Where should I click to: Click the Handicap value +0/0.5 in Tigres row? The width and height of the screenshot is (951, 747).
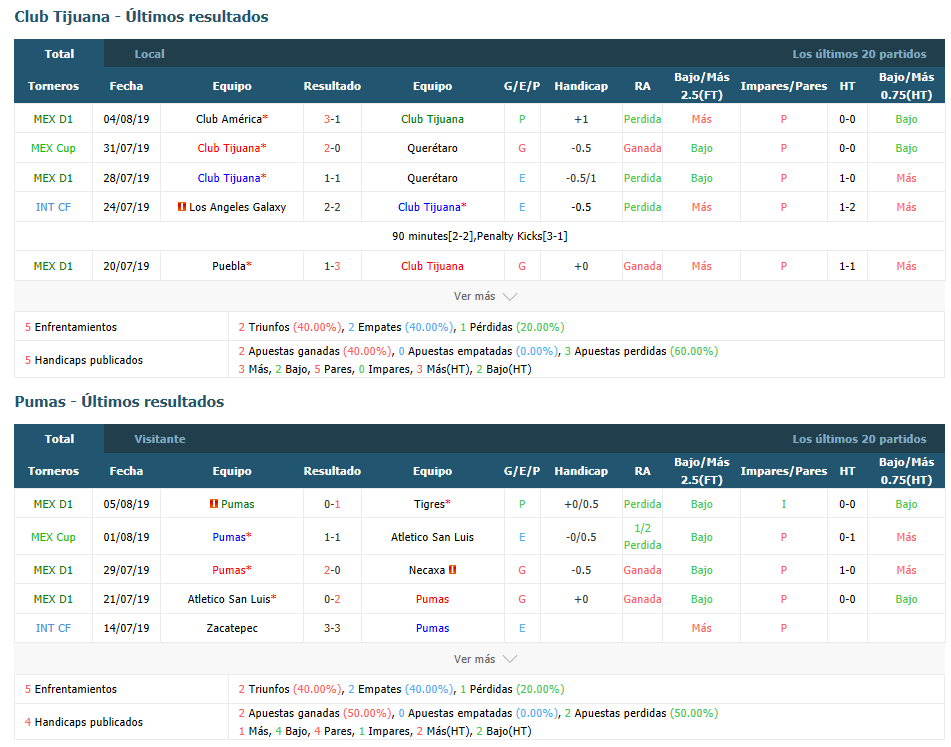pyautogui.click(x=581, y=504)
